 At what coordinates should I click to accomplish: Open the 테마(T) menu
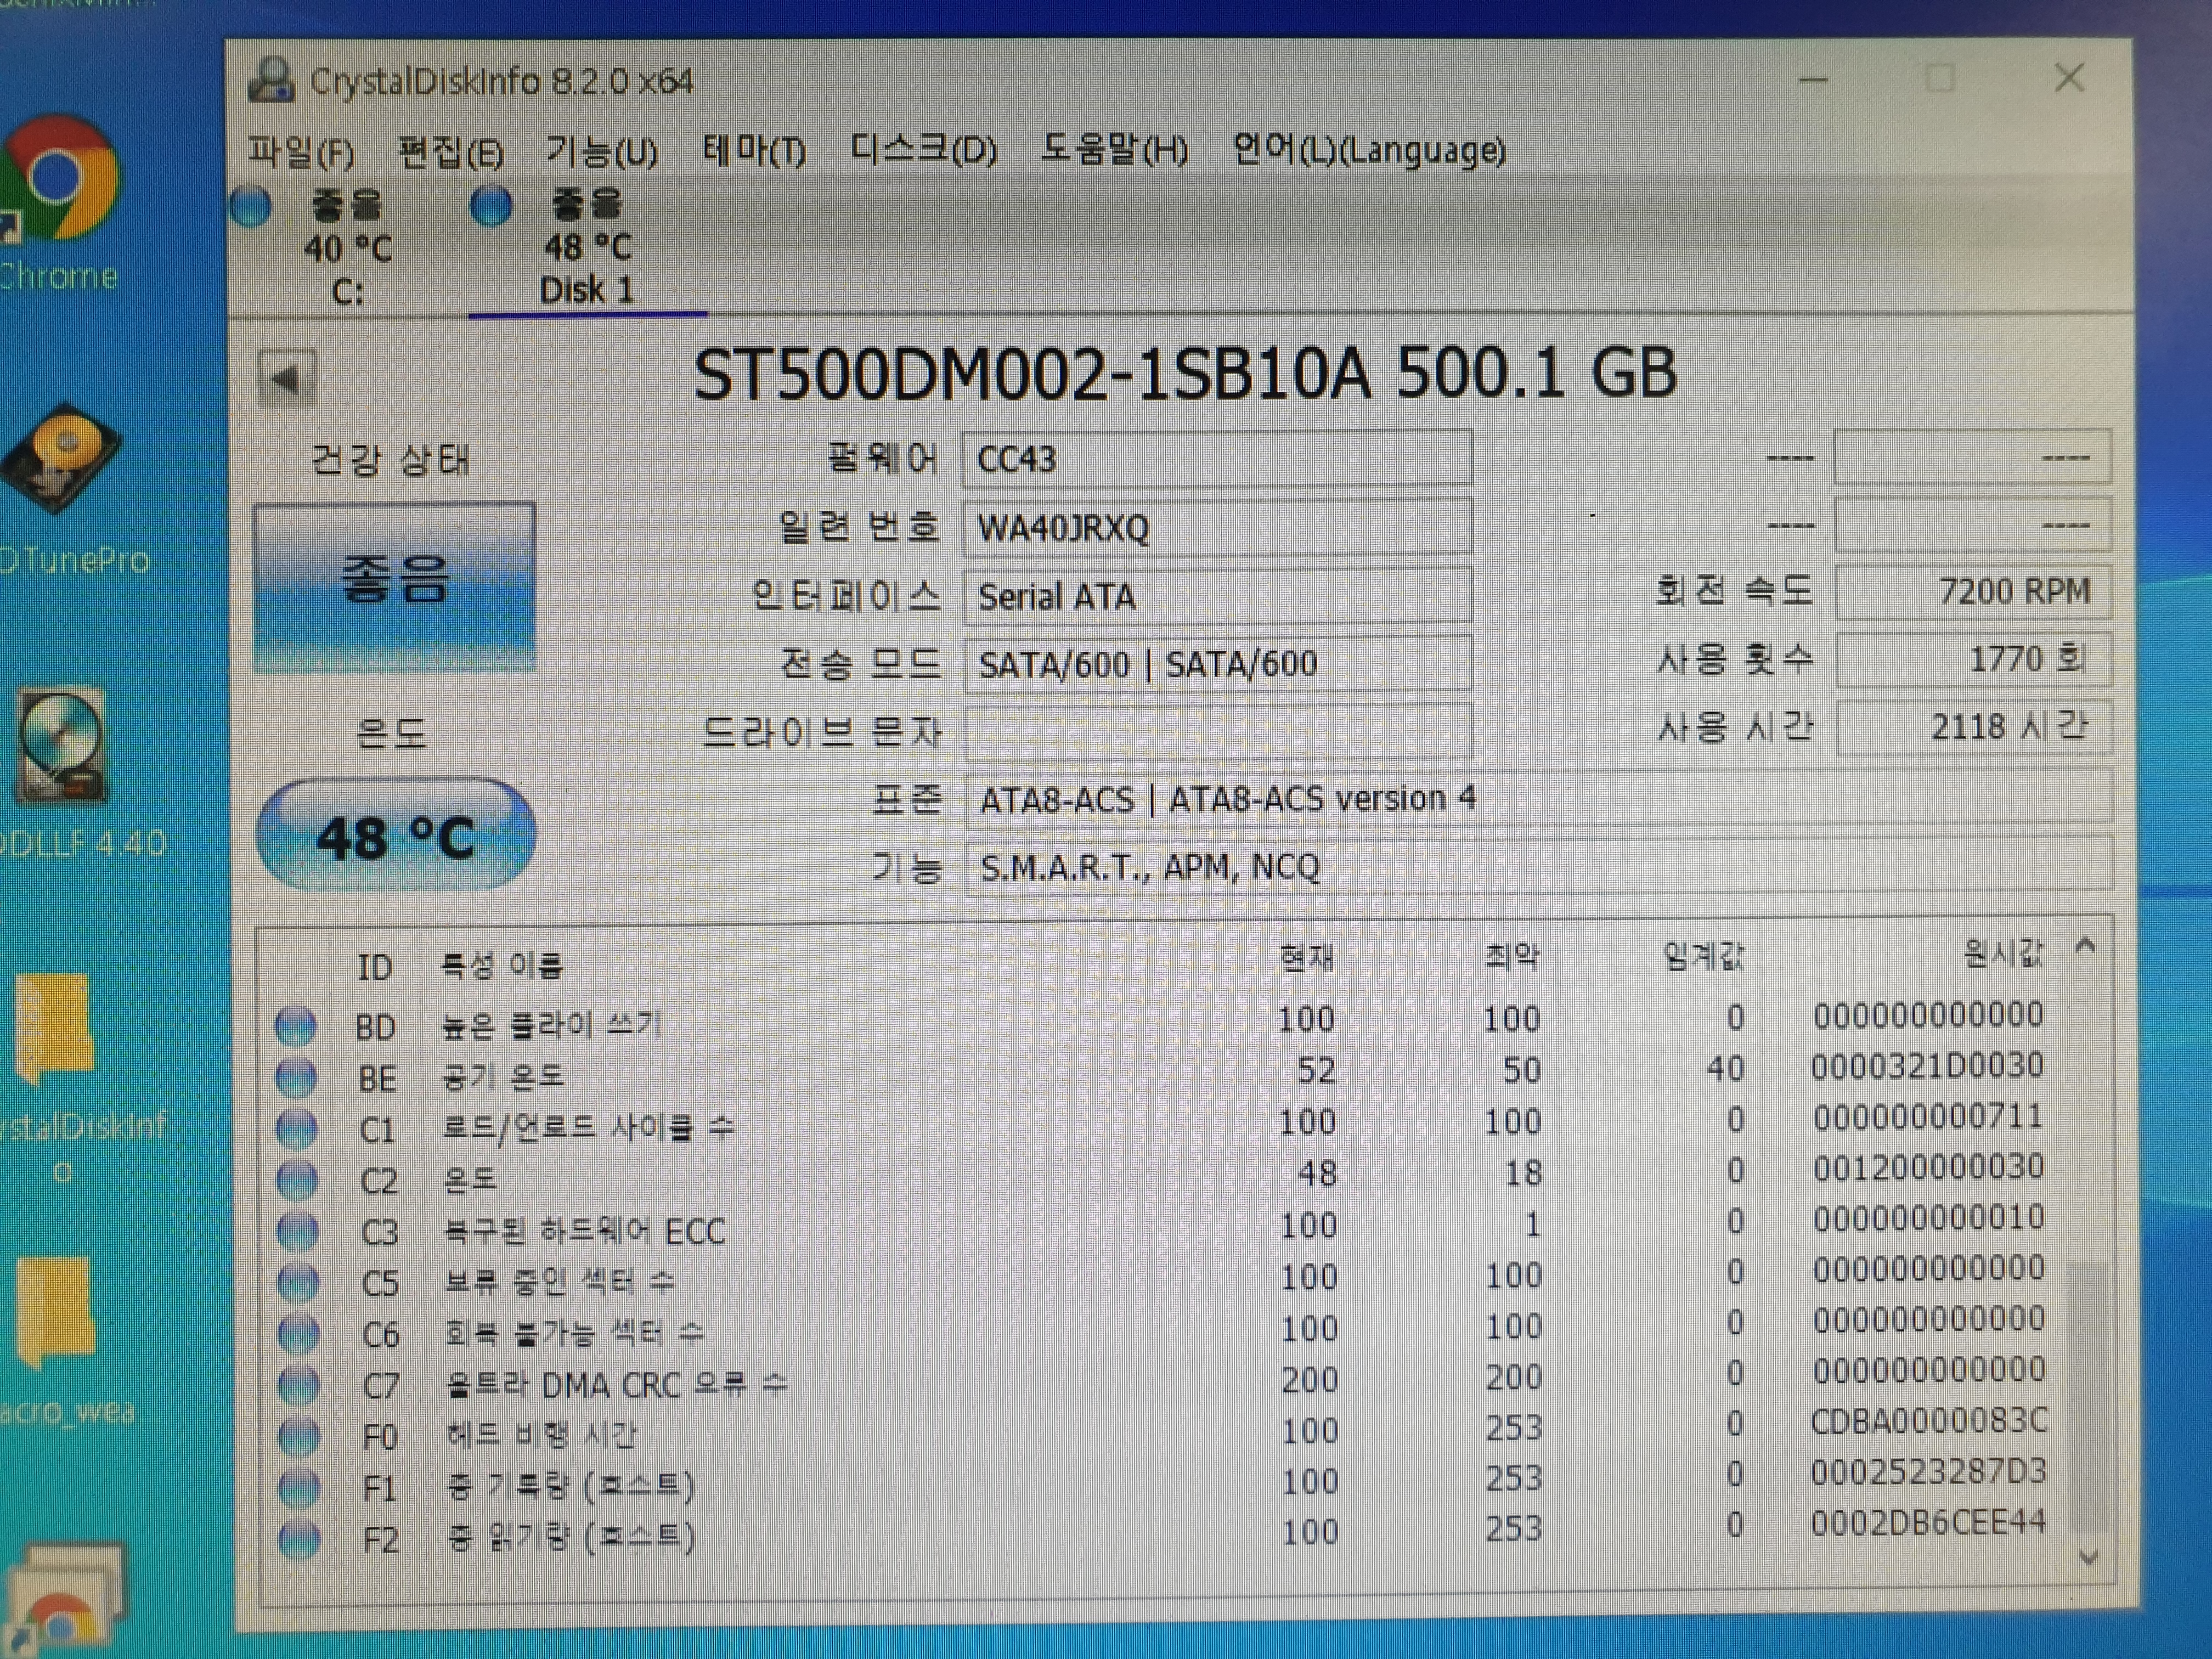[x=754, y=151]
